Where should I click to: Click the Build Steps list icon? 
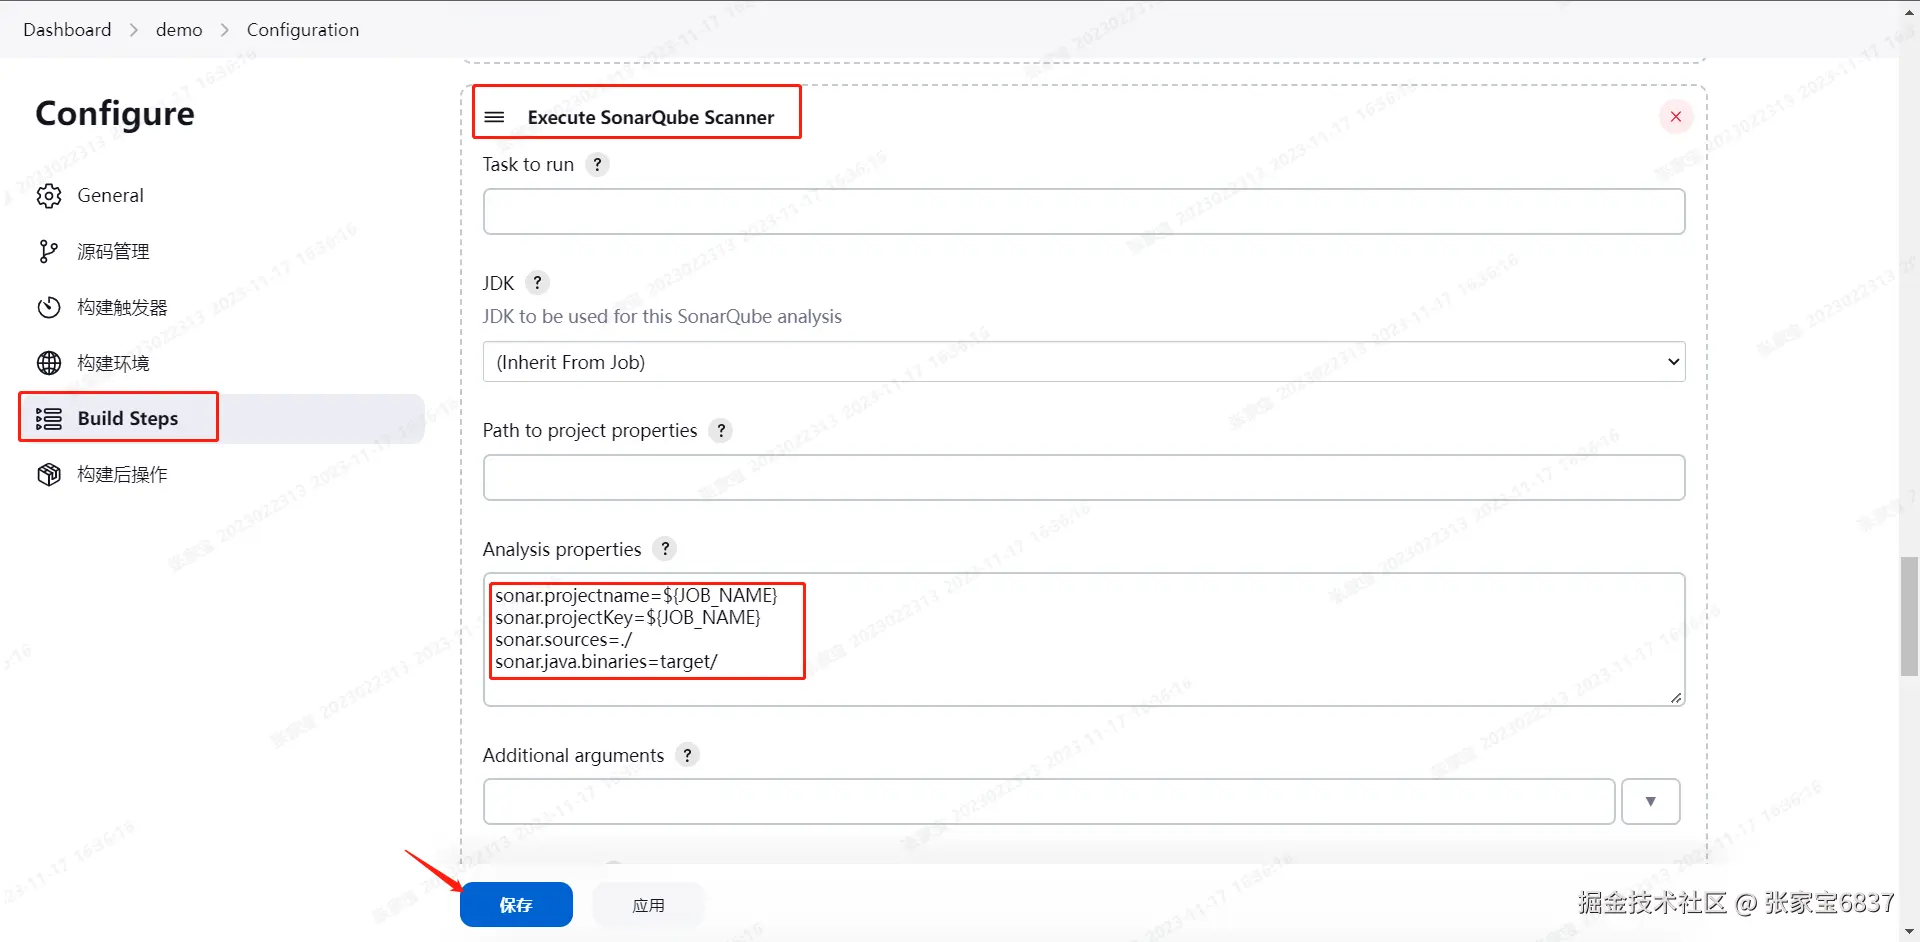pos(49,419)
